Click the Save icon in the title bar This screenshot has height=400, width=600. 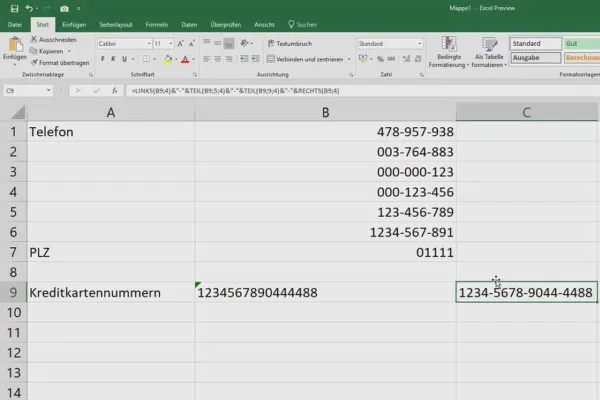(14, 8)
